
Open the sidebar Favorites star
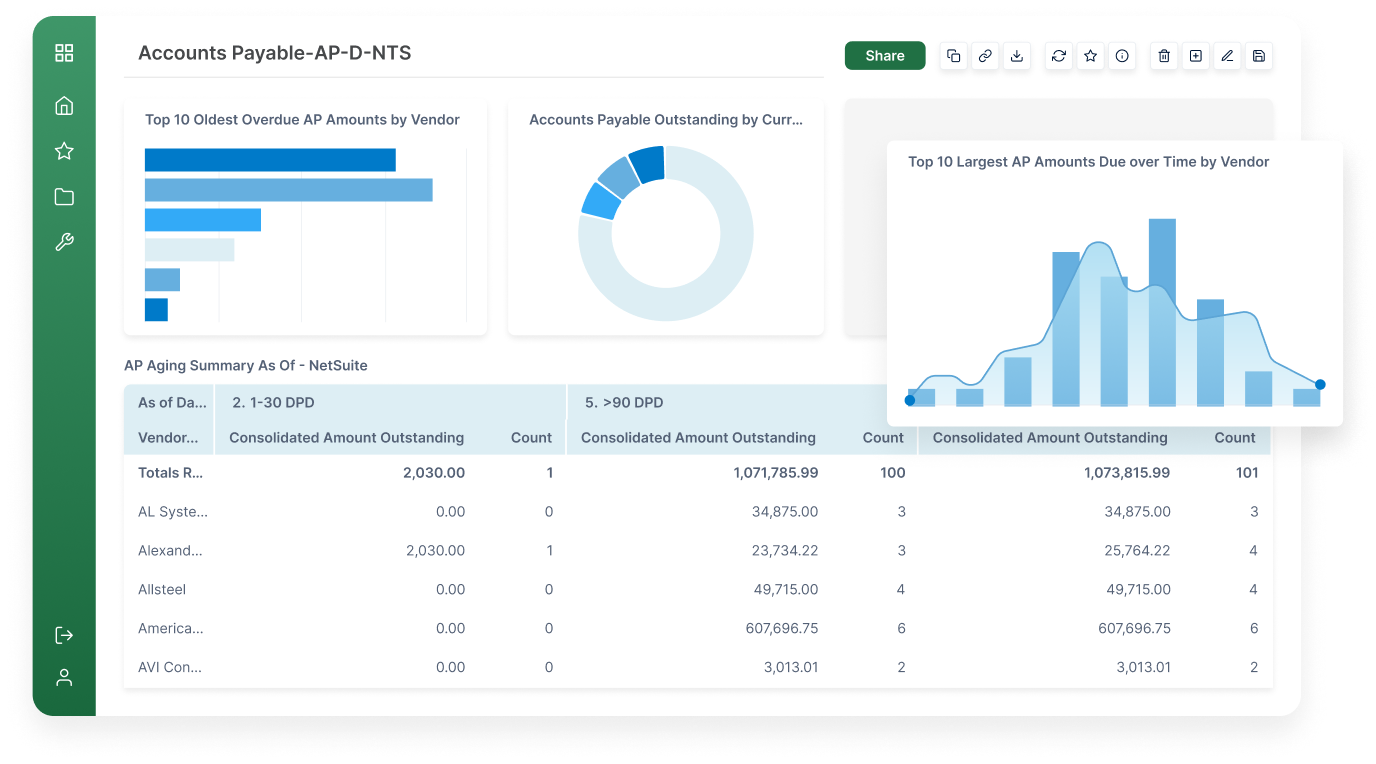click(64, 151)
